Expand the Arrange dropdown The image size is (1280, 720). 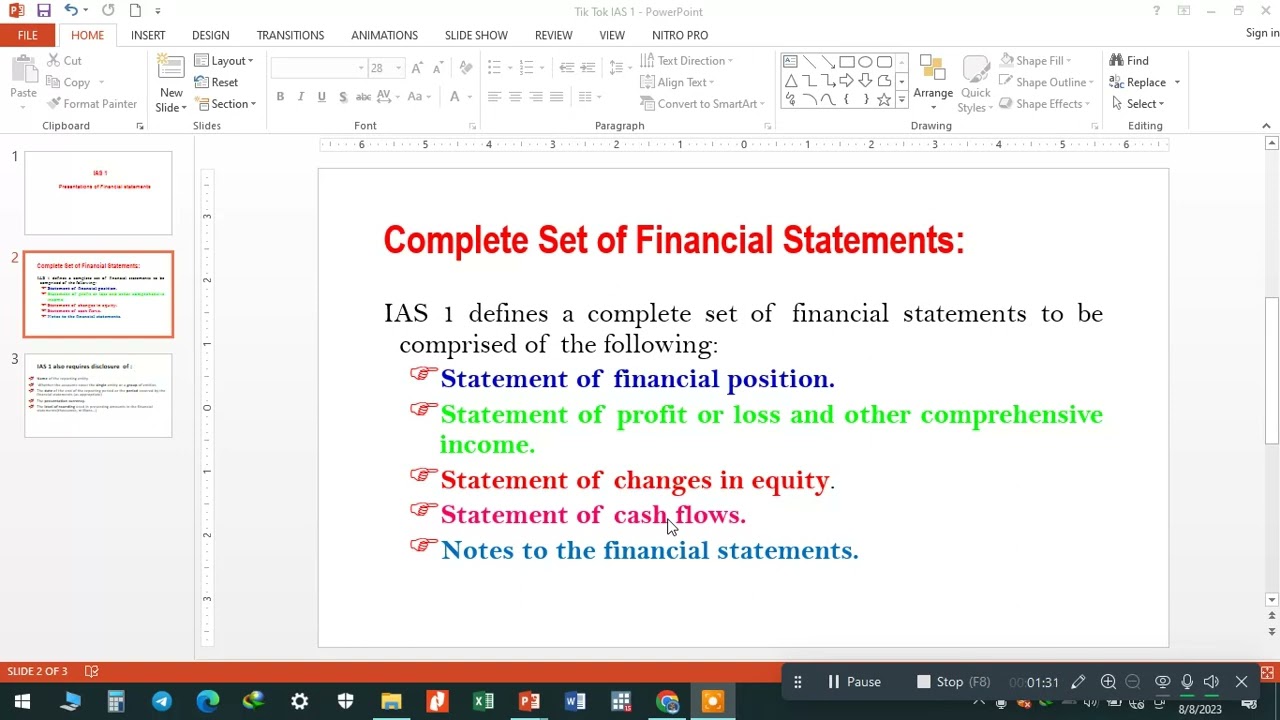point(933,83)
